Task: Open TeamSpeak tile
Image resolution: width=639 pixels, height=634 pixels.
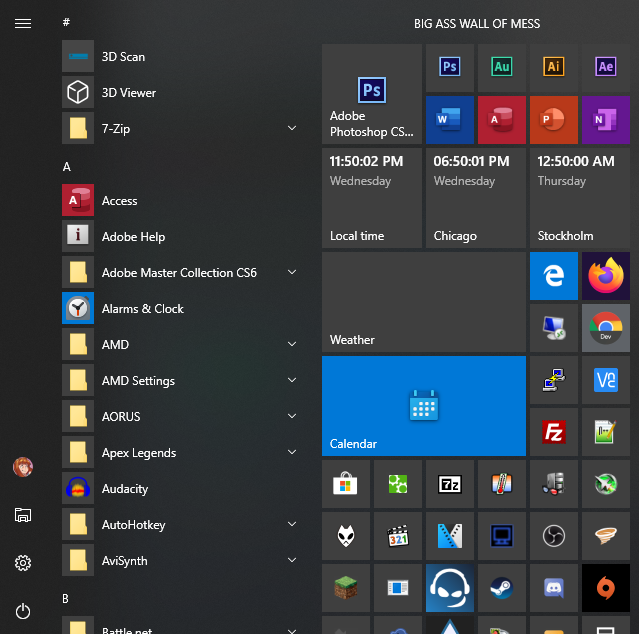Action: pyautogui.click(x=450, y=588)
